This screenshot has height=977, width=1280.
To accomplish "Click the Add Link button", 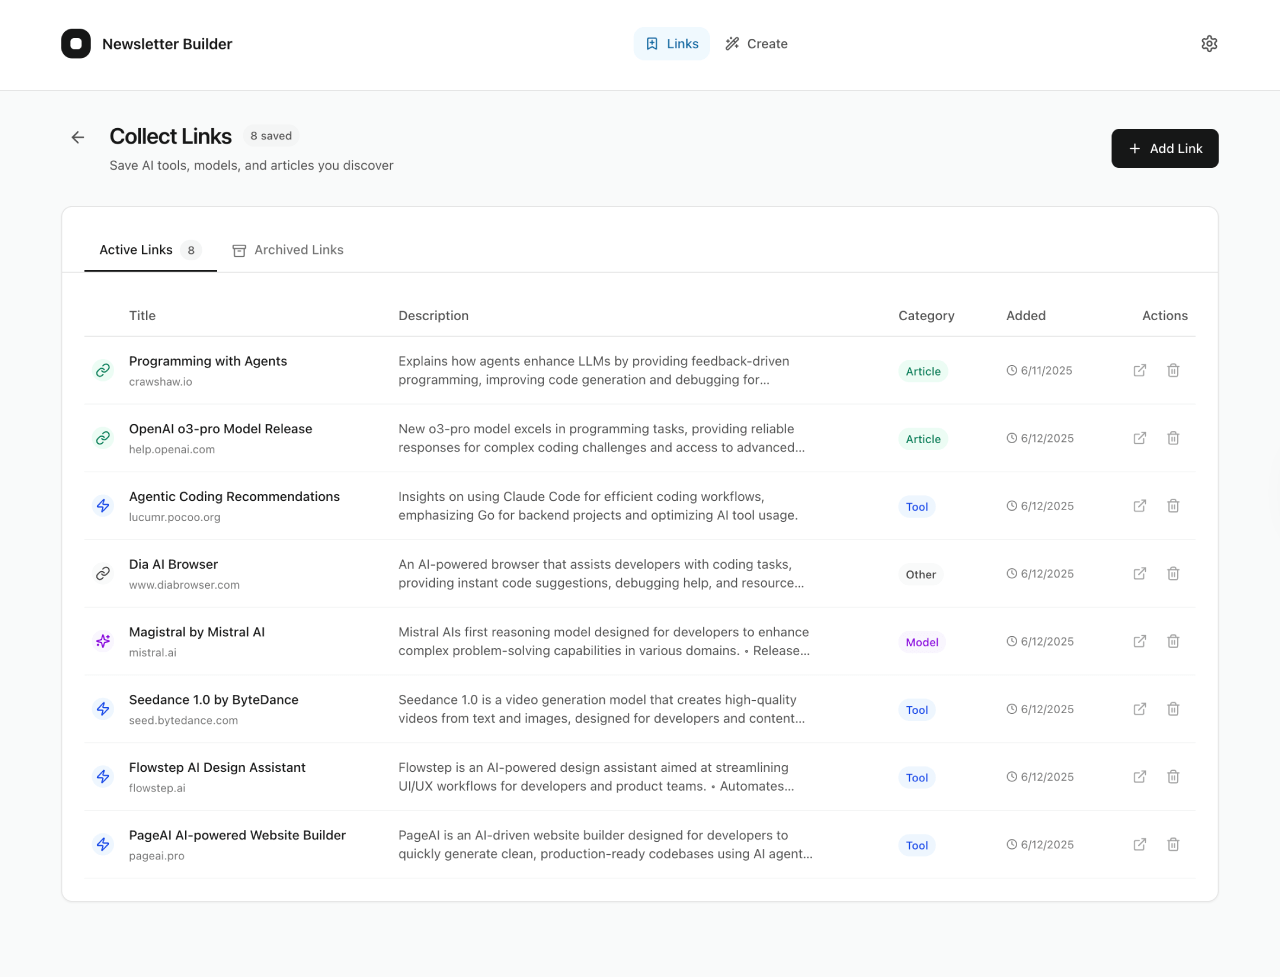I will click(1165, 148).
